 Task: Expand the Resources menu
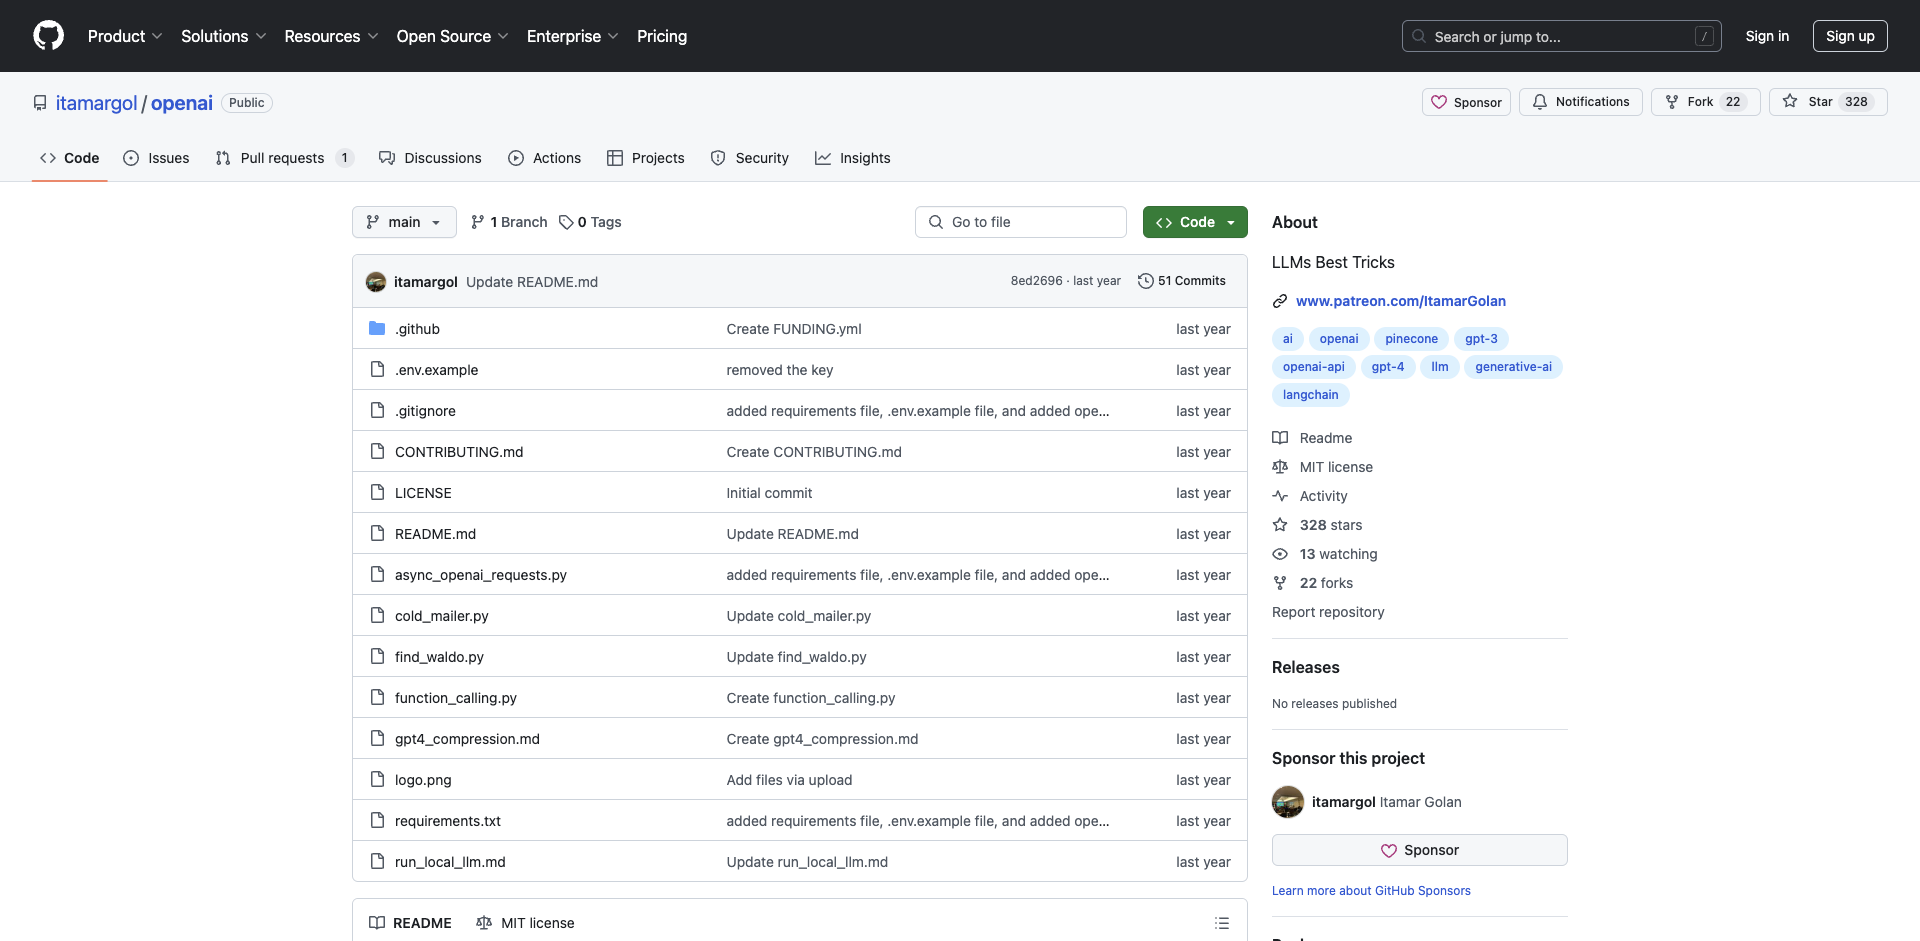pyautogui.click(x=331, y=36)
